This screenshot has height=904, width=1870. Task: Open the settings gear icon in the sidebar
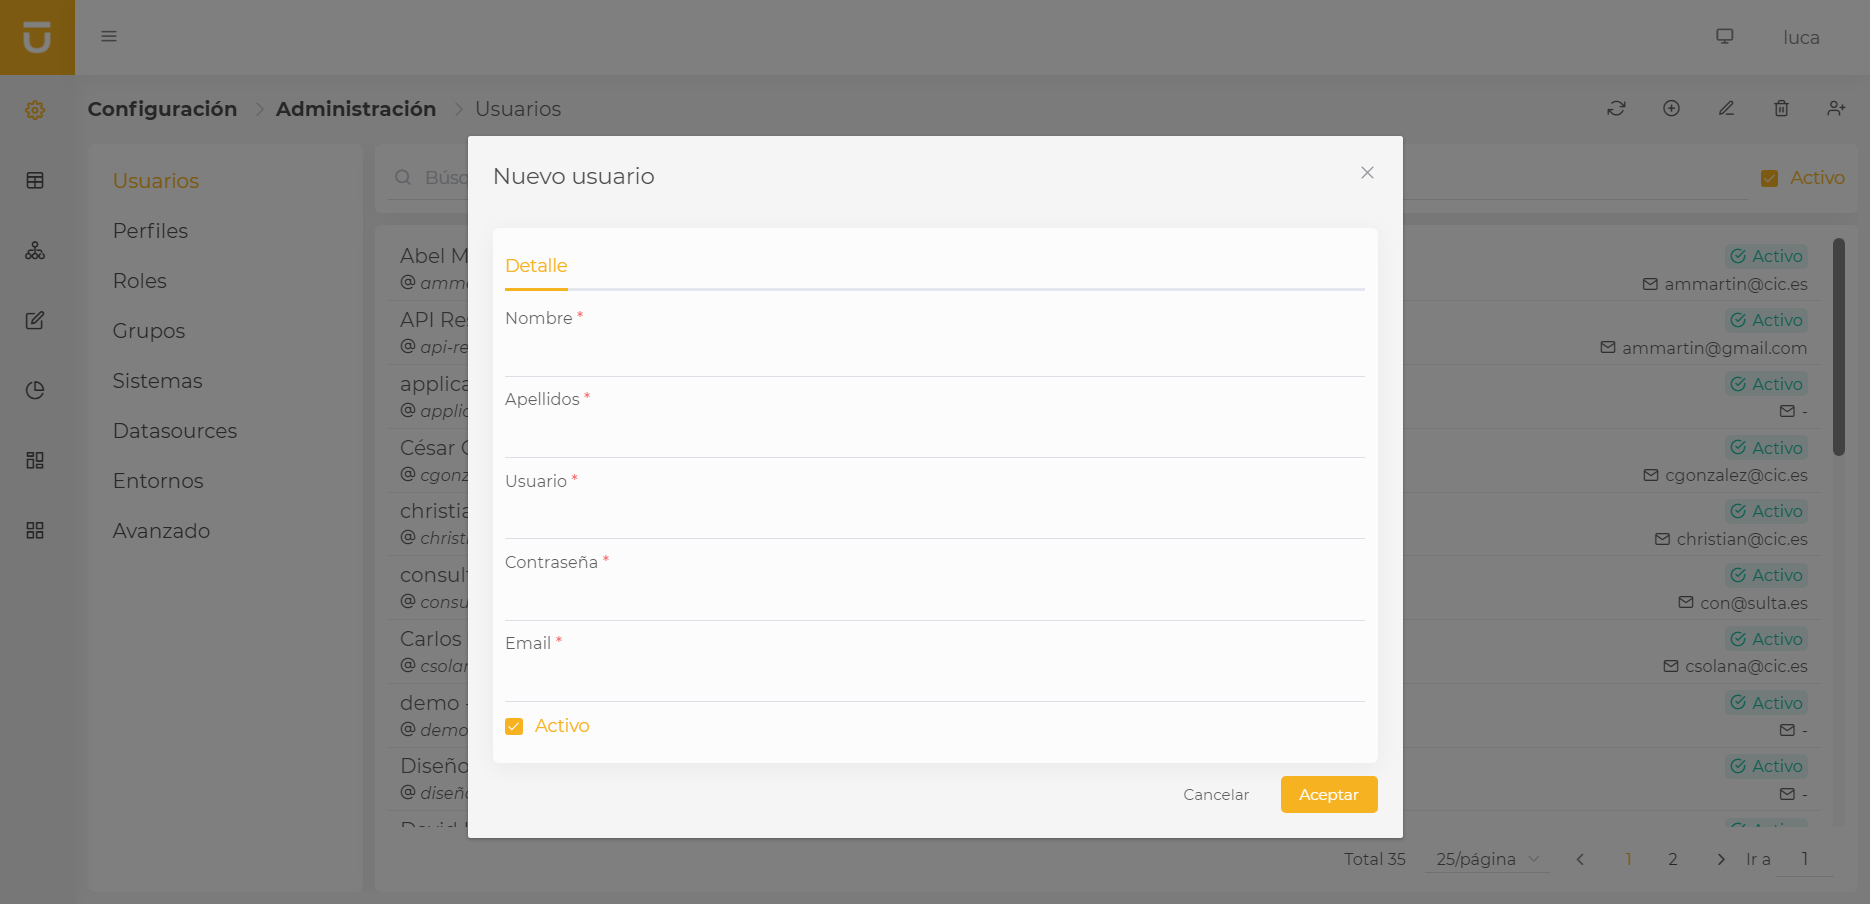click(35, 110)
